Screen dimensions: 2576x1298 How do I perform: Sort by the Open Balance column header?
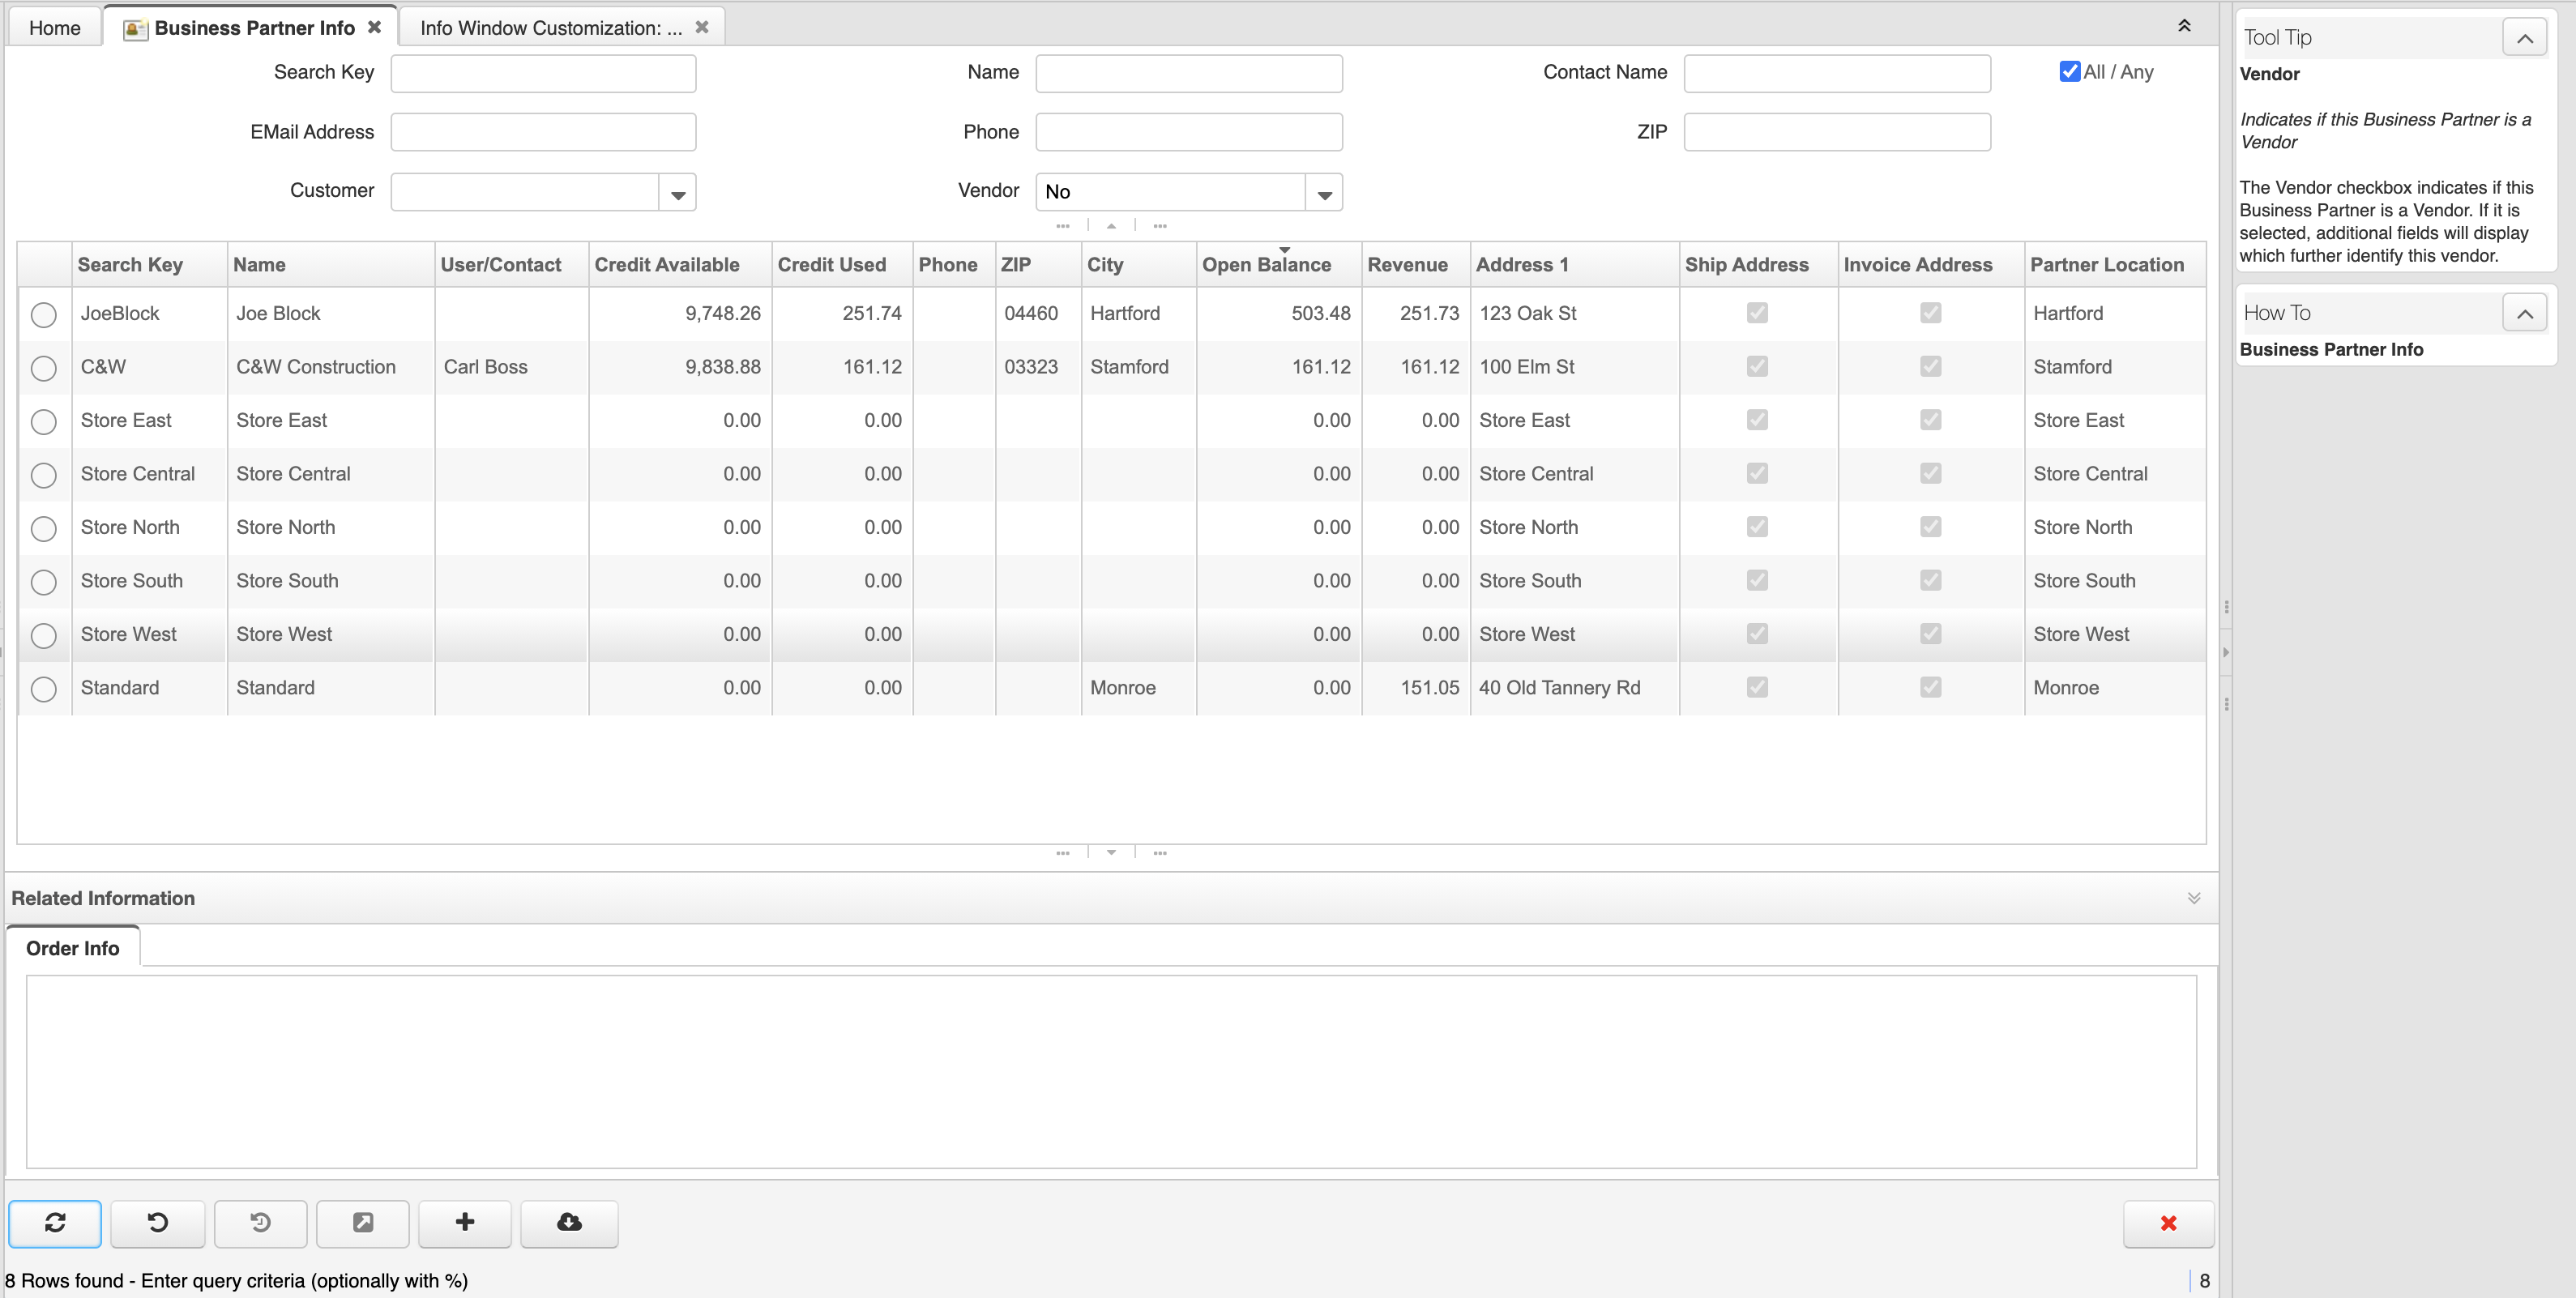pos(1266,265)
